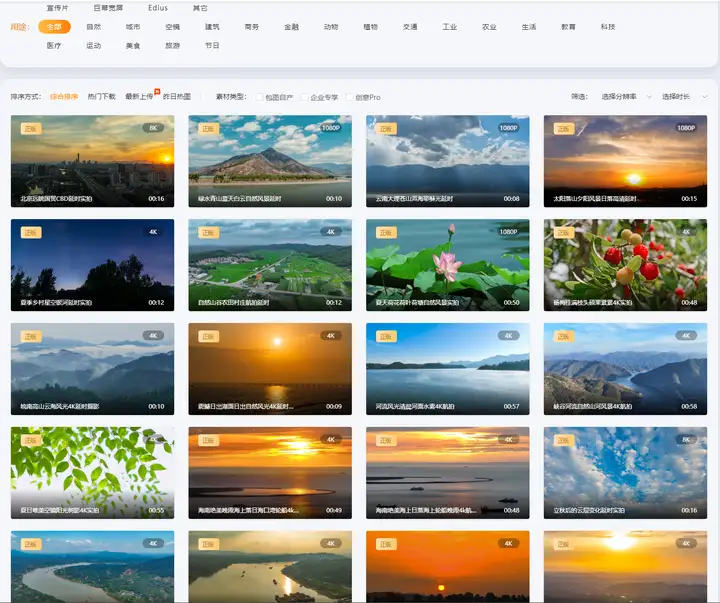The image size is (720, 603).
Task: Open the calm blue lake video 00:57
Action: point(448,369)
